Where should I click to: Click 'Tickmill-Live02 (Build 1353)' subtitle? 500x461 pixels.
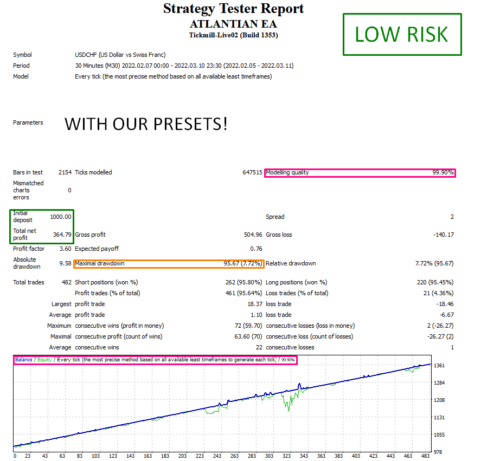click(233, 35)
